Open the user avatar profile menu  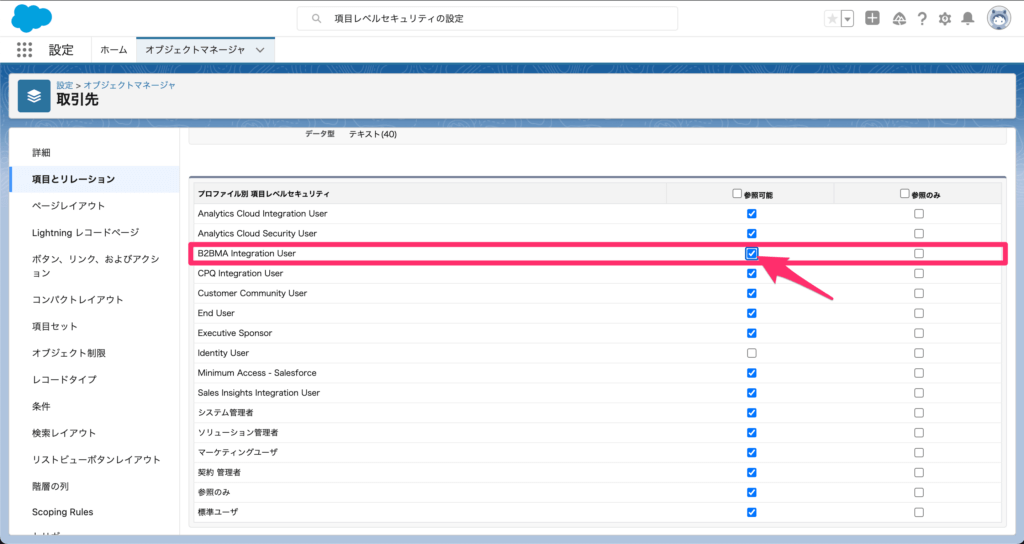pos(999,18)
